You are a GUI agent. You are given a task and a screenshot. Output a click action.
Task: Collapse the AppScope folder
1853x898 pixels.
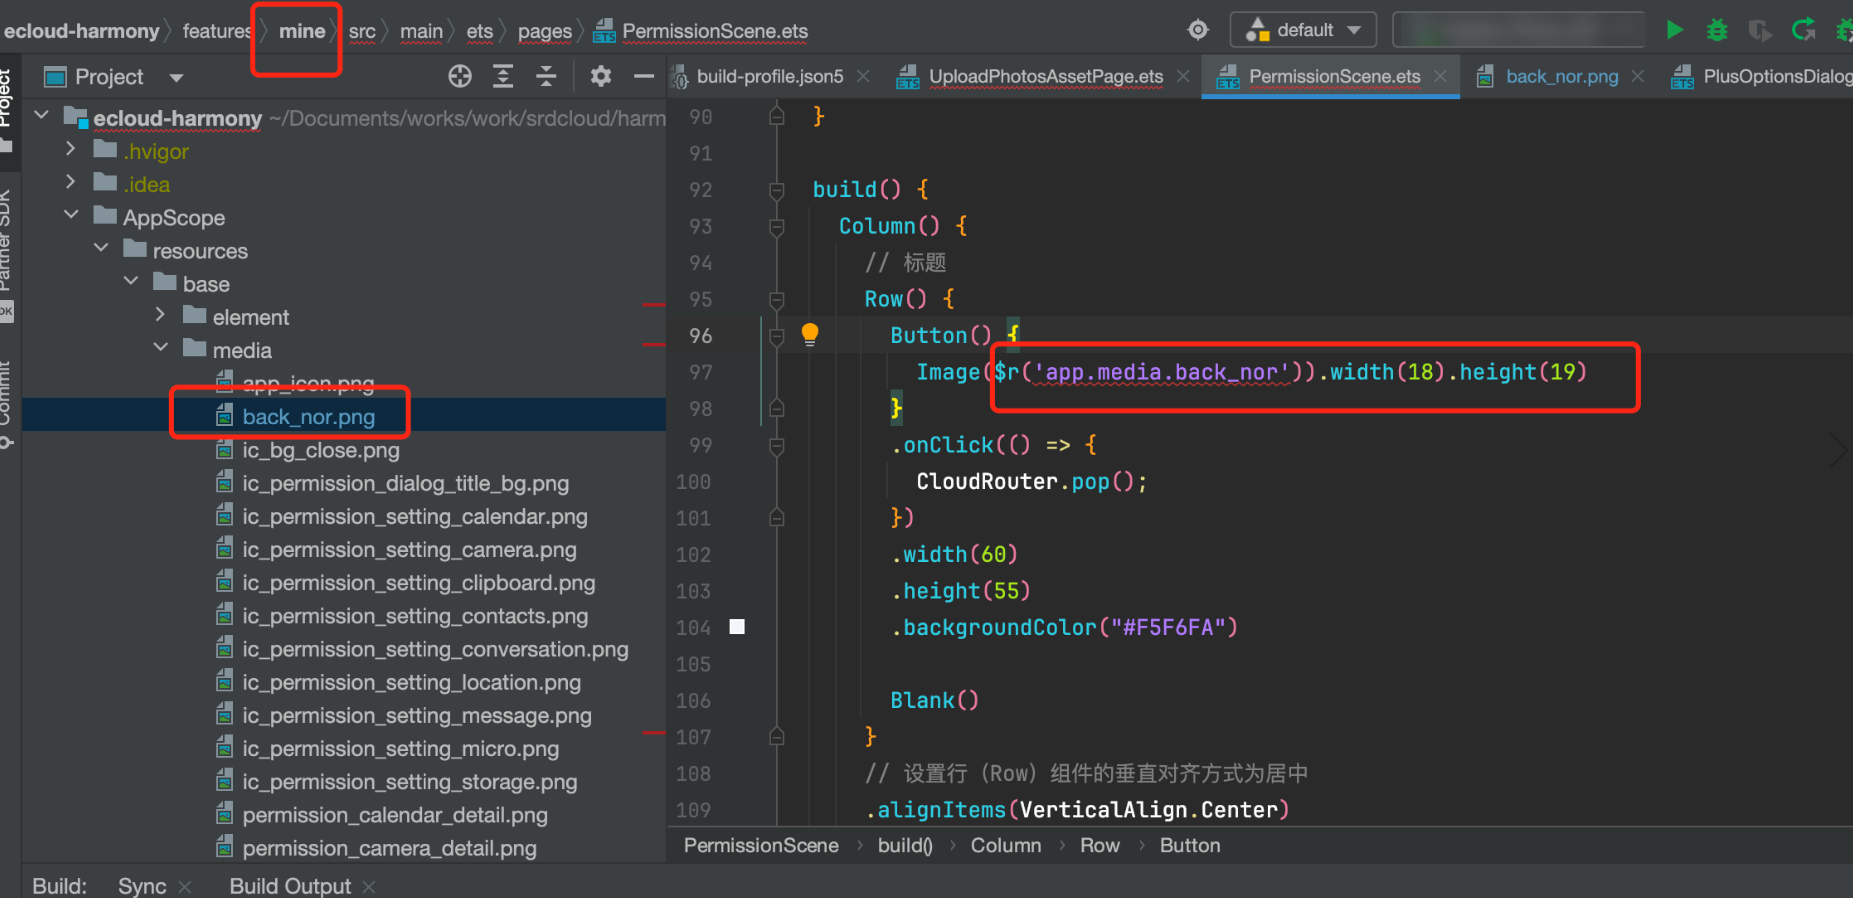71,215
